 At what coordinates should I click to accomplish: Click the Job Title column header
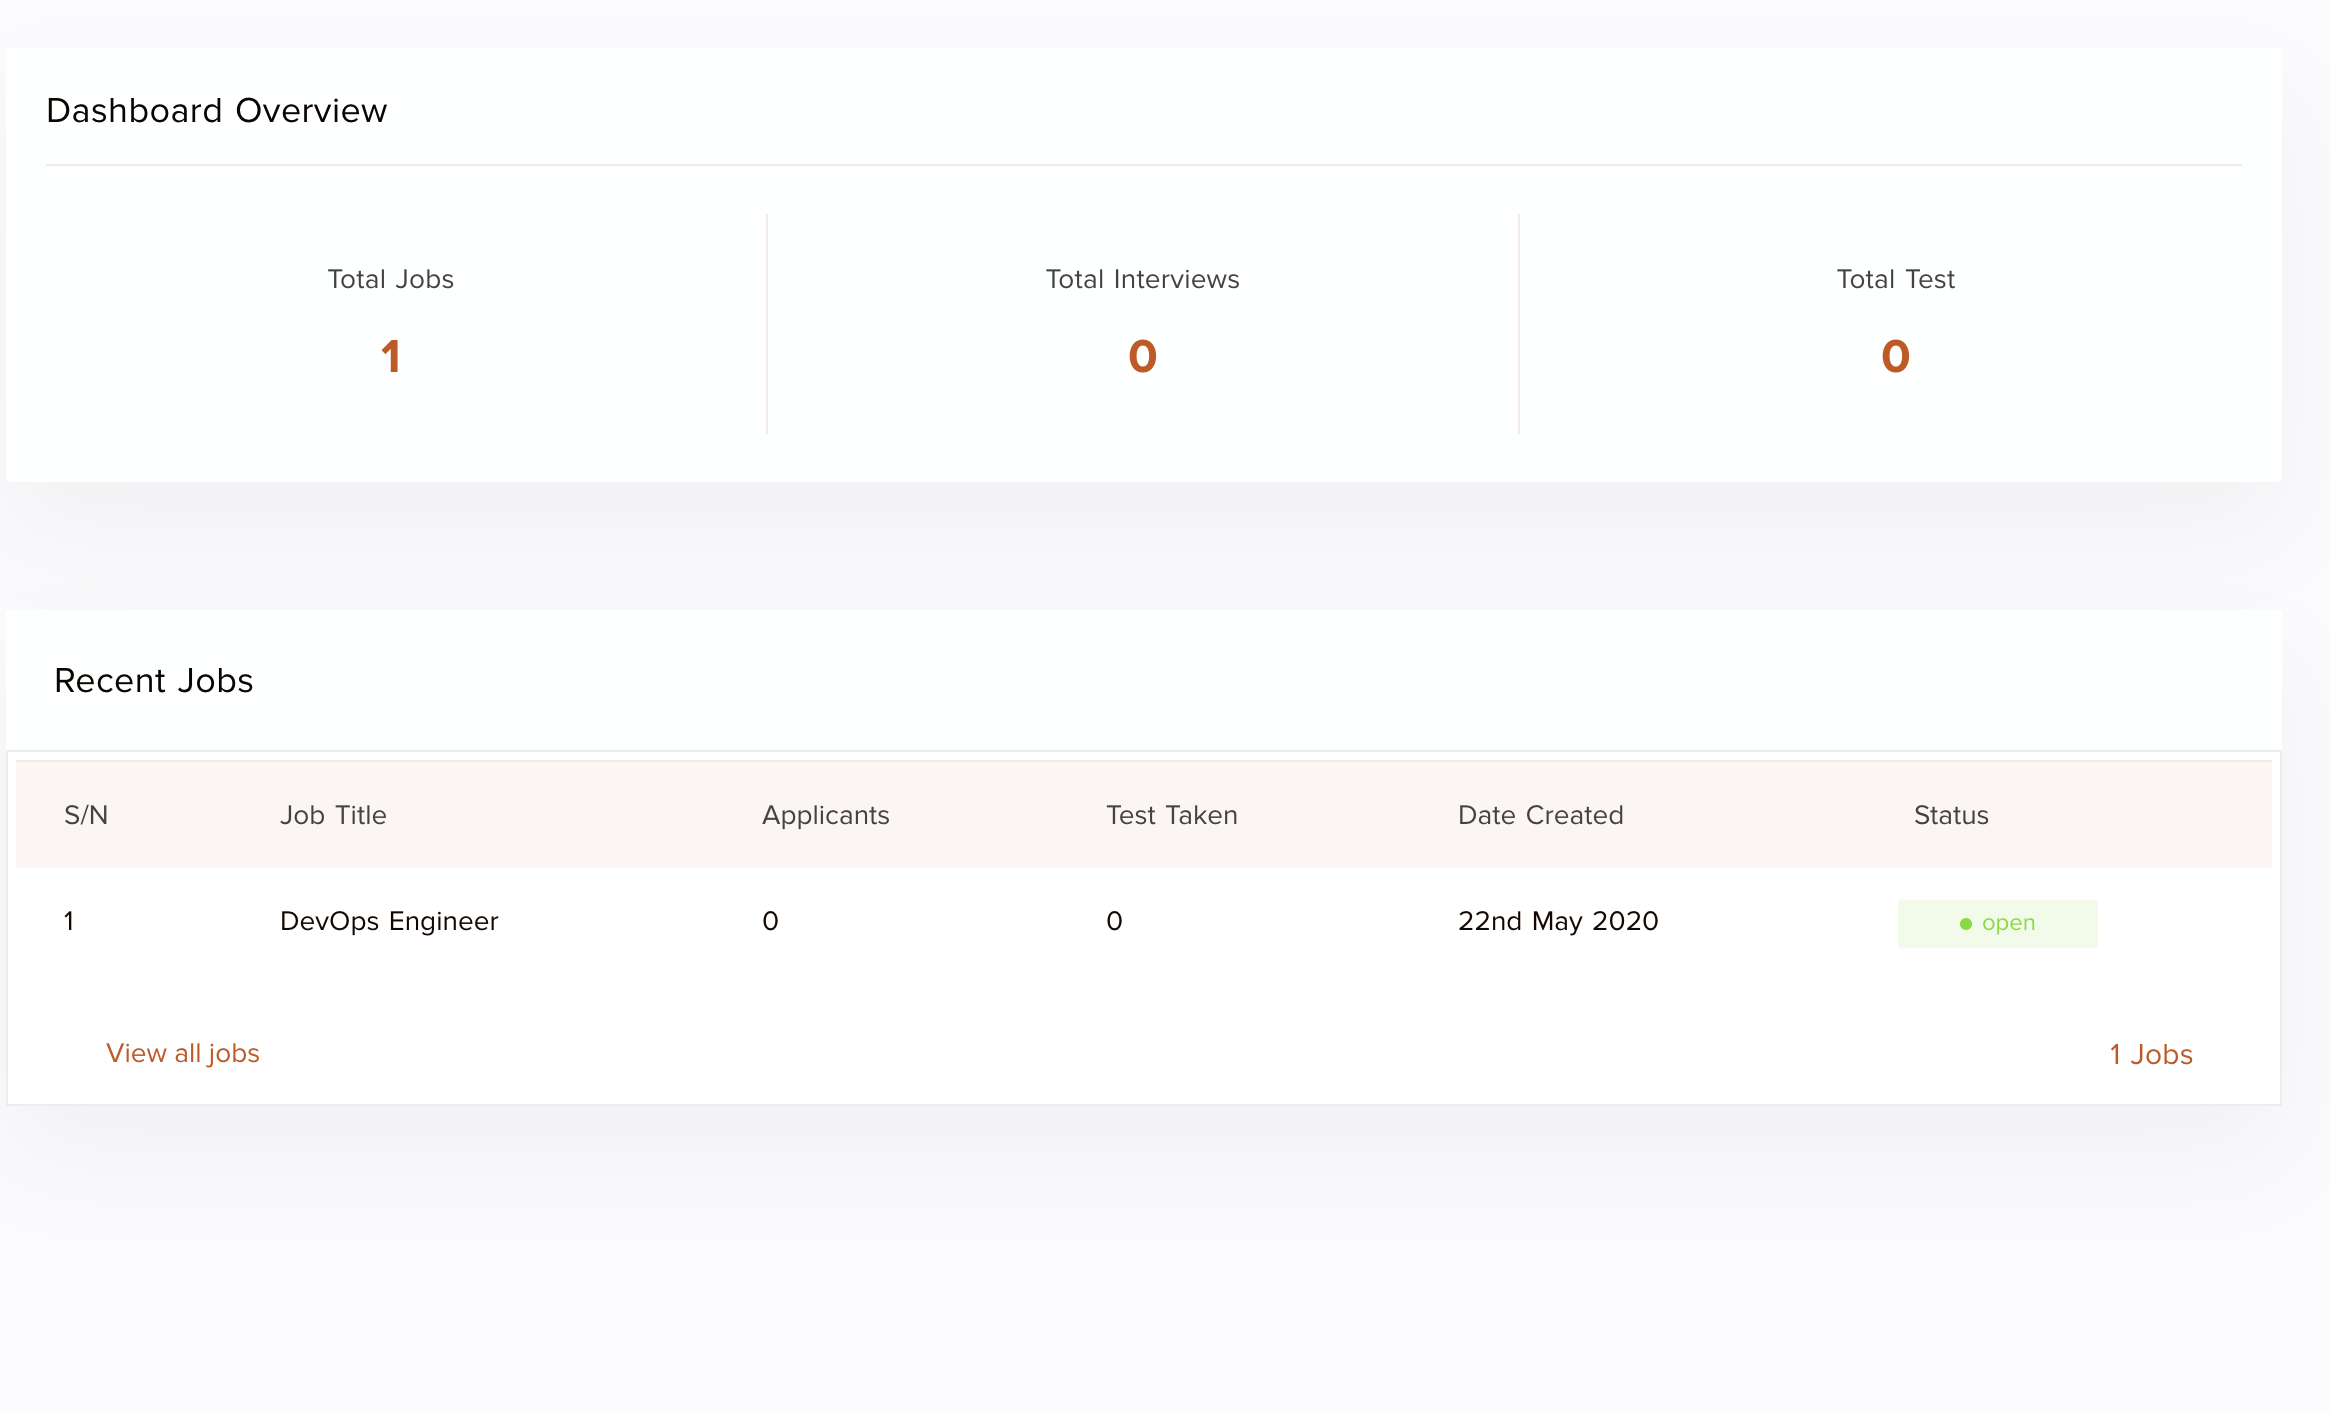click(332, 815)
